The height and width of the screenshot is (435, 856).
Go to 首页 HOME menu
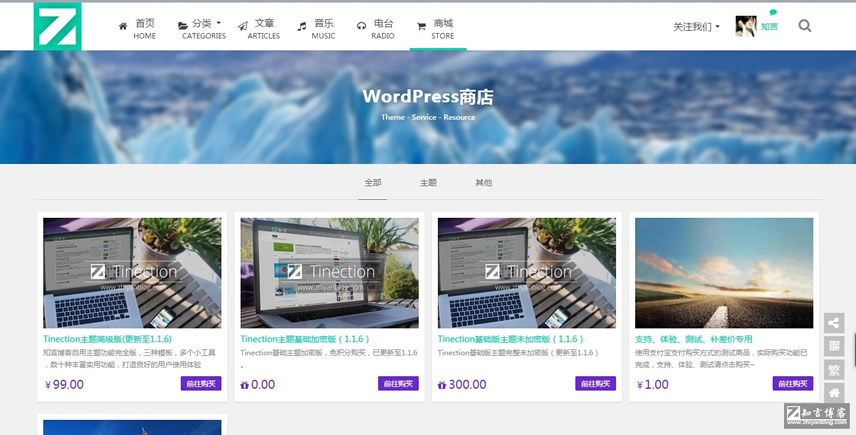click(145, 29)
